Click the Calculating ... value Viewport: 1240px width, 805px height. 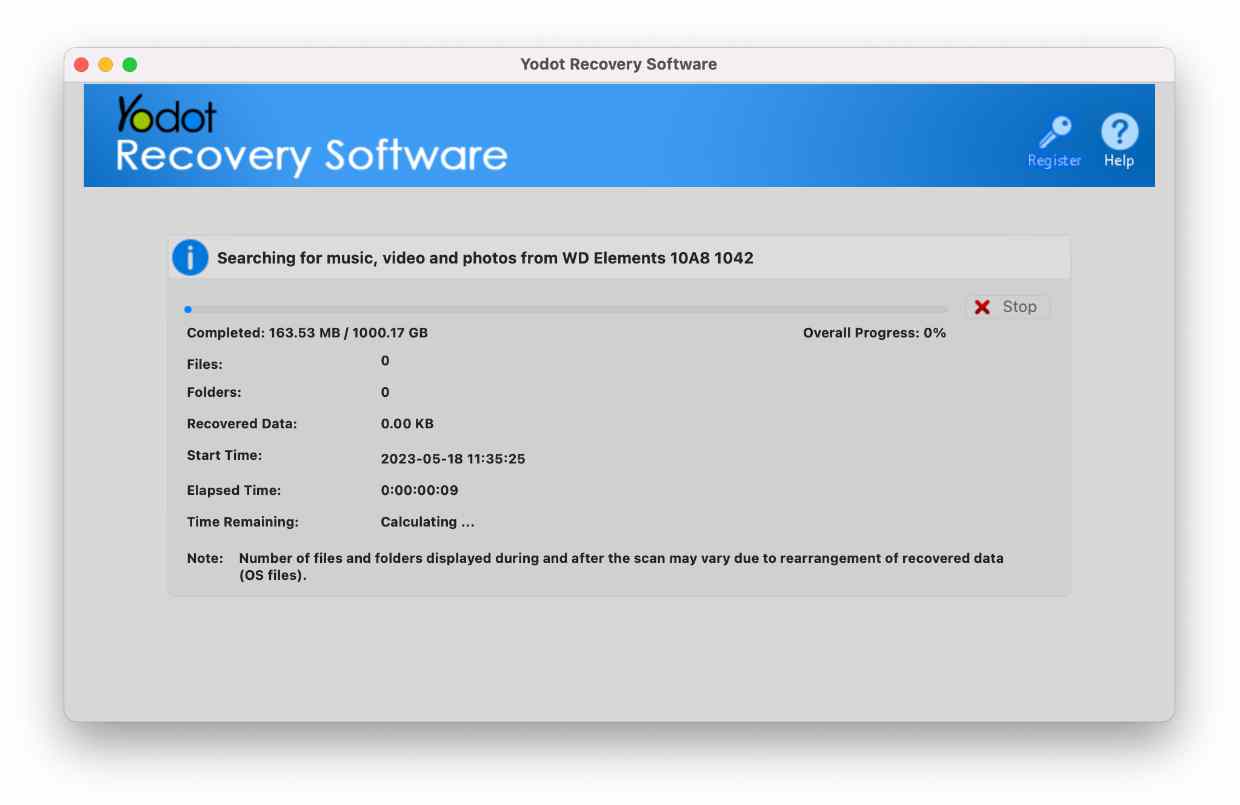point(428,522)
